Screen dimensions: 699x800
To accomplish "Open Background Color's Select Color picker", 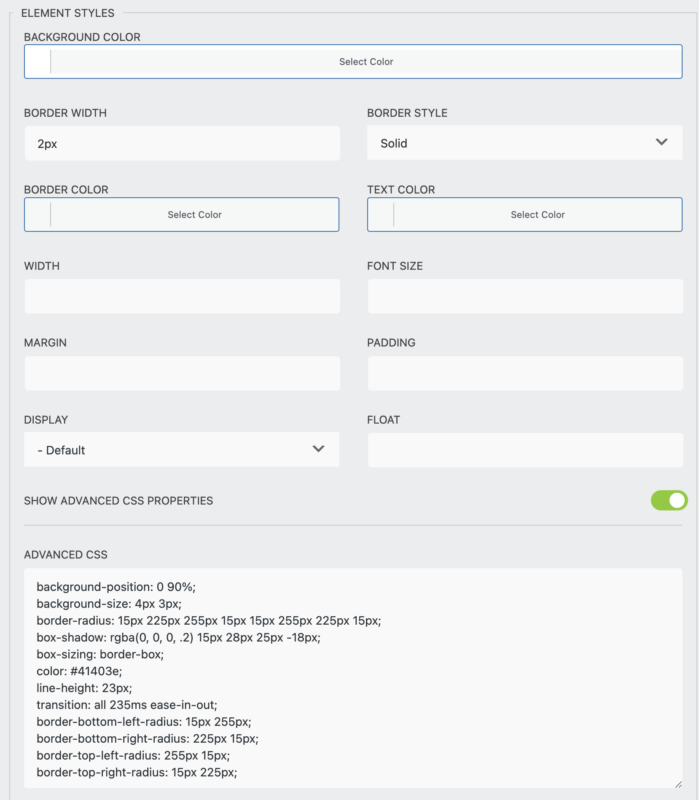I will click(x=366, y=62).
